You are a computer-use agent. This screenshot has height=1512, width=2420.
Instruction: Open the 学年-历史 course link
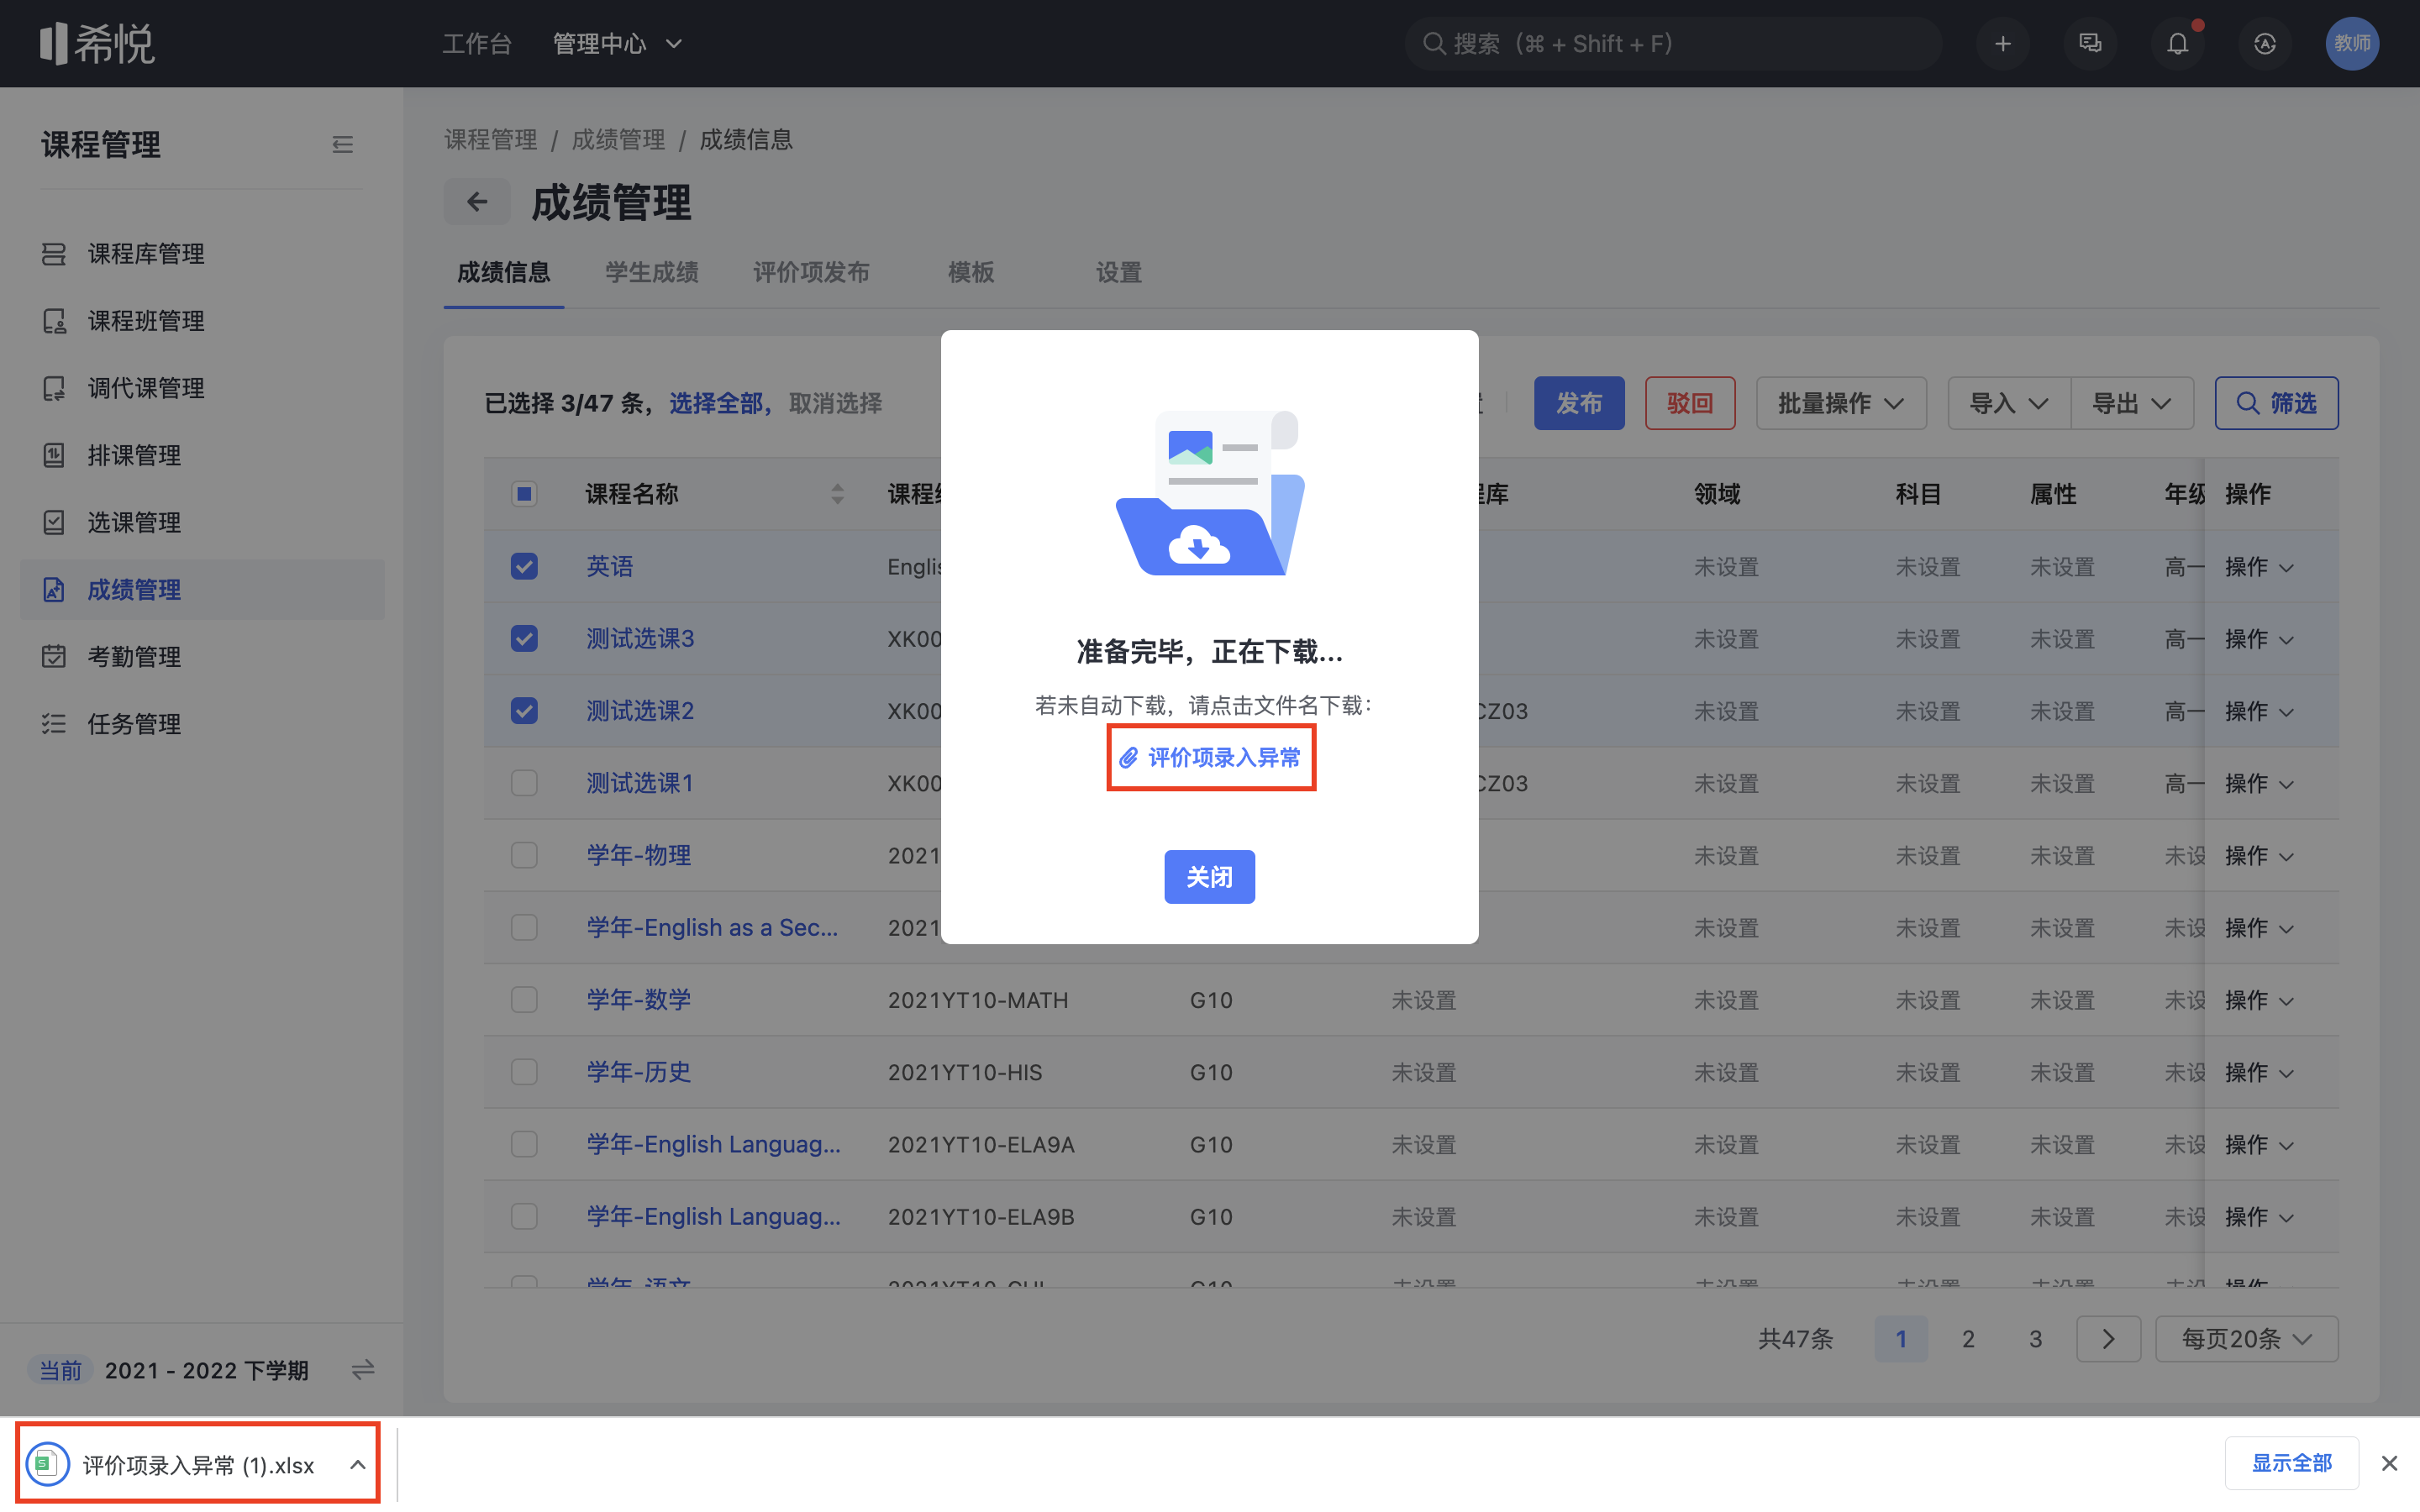pyautogui.click(x=639, y=1072)
